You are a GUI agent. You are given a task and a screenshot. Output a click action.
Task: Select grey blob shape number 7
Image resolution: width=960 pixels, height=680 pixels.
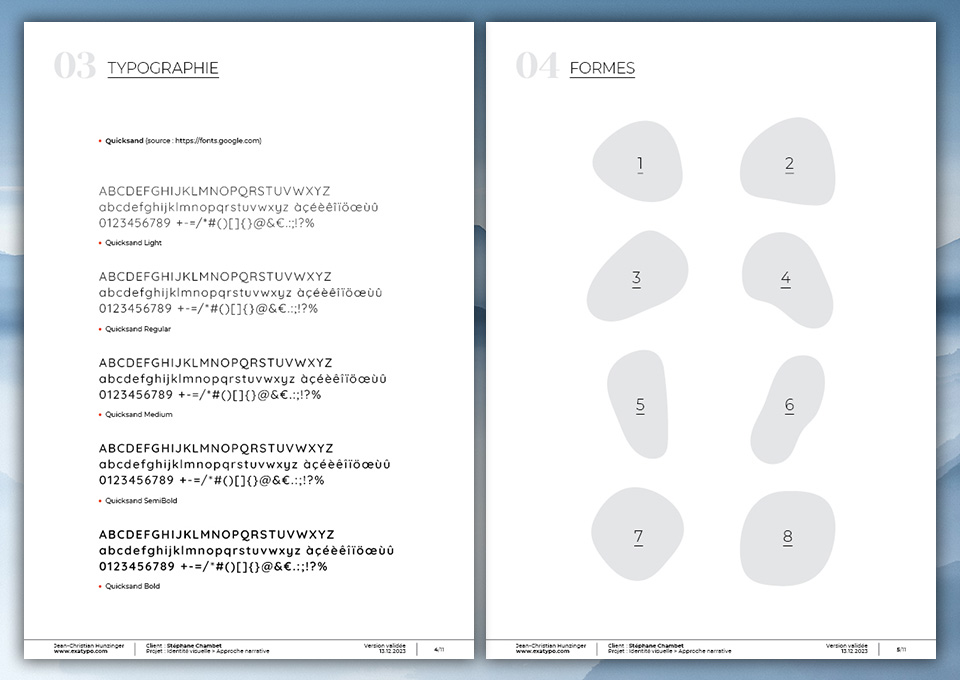[x=637, y=534]
